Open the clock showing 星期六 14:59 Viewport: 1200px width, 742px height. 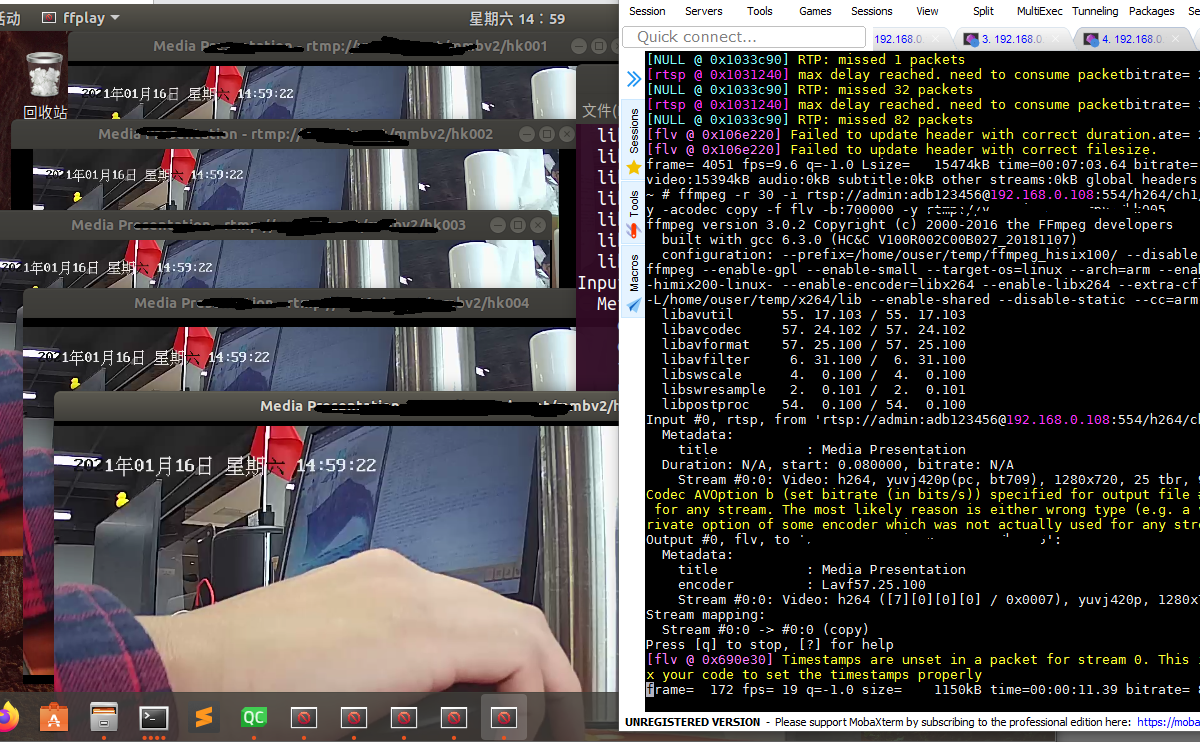pos(517,18)
